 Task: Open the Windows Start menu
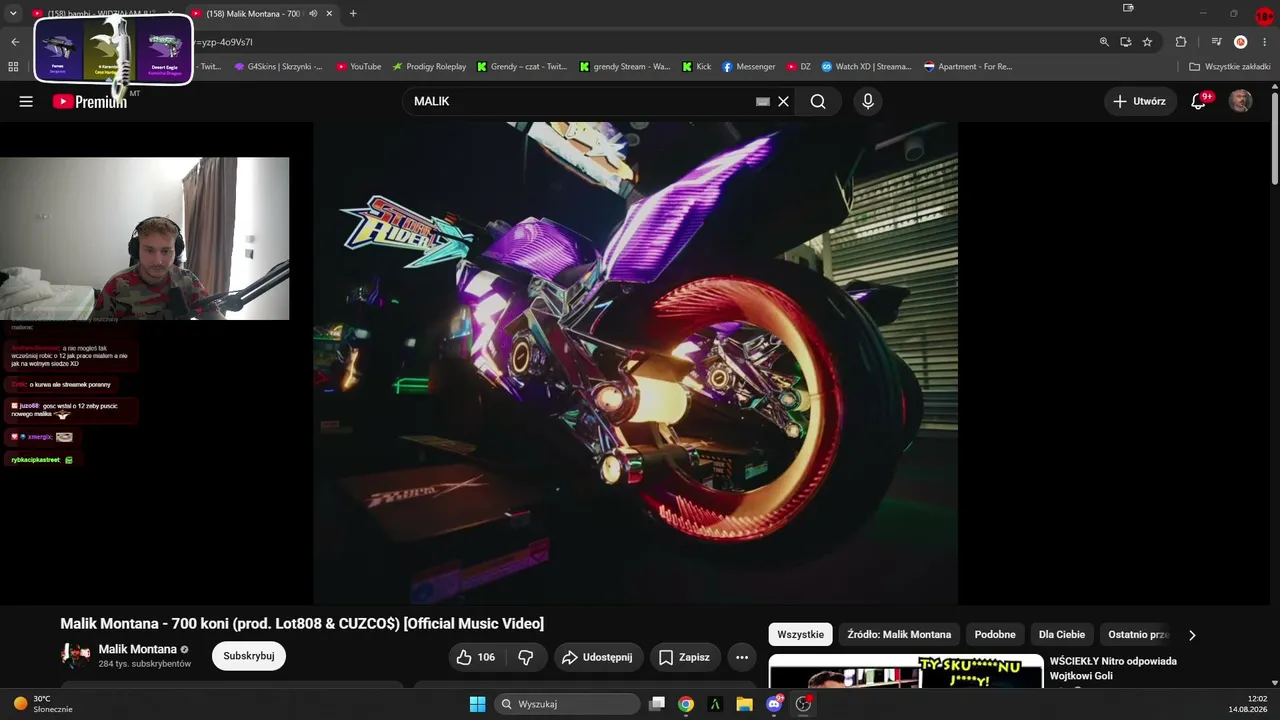477,704
